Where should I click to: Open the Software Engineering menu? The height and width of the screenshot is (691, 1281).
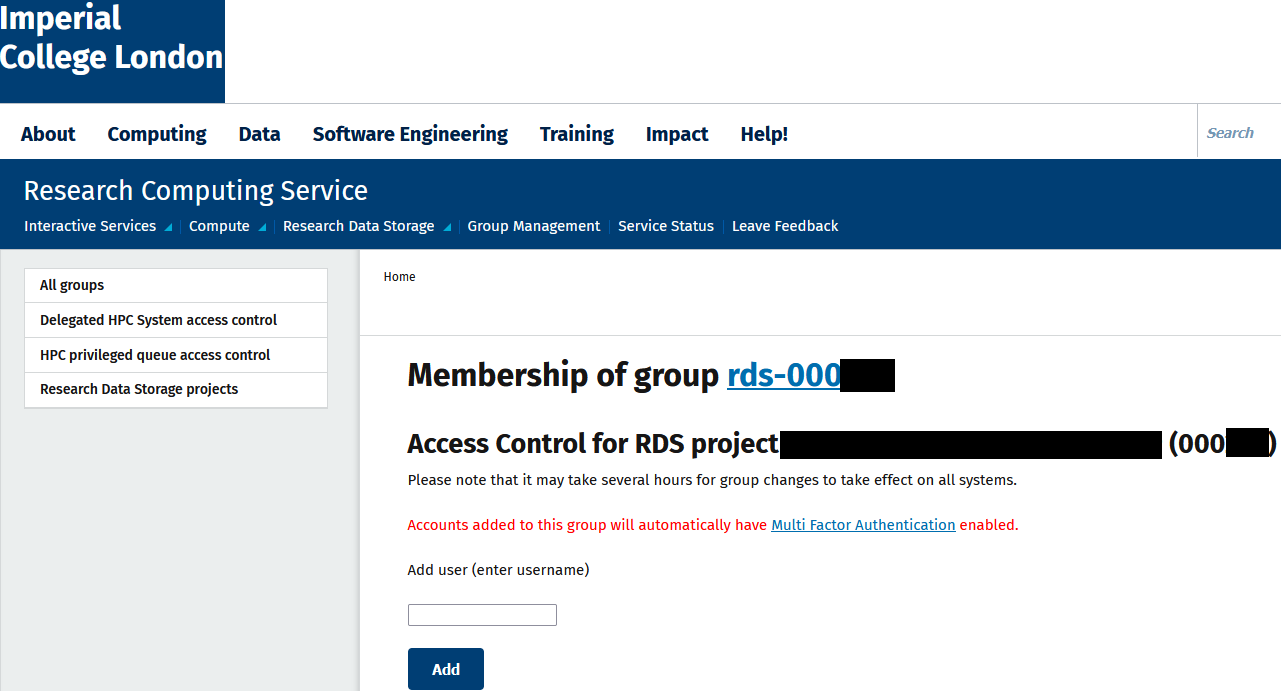(410, 134)
